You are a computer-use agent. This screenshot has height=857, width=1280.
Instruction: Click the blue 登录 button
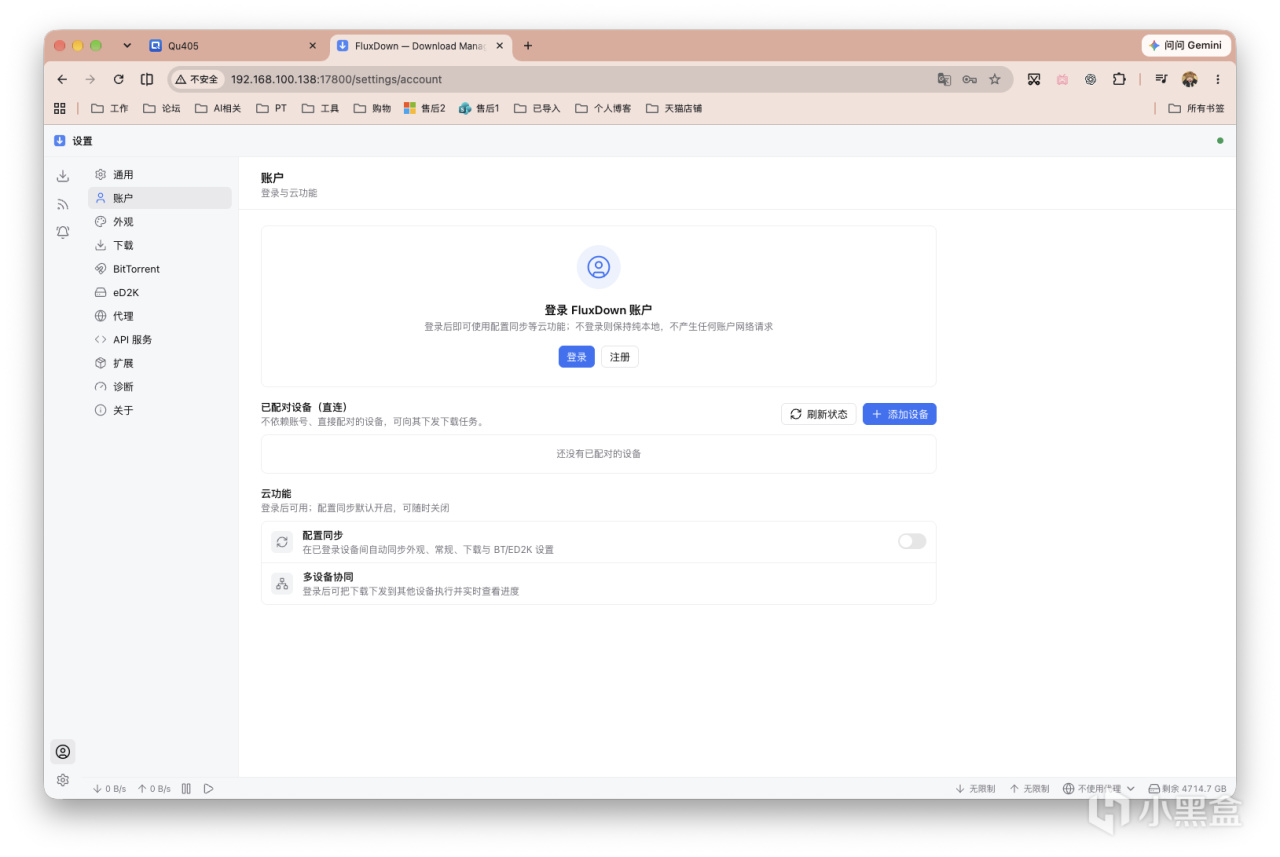pyautogui.click(x=577, y=357)
